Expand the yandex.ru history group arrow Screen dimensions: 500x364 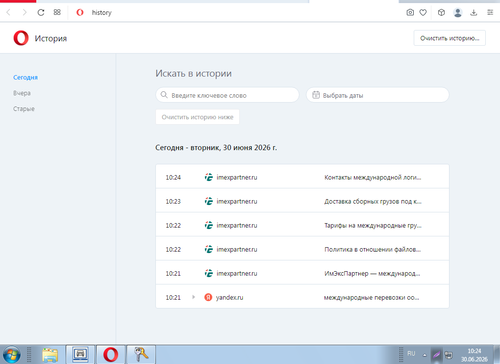tap(193, 297)
